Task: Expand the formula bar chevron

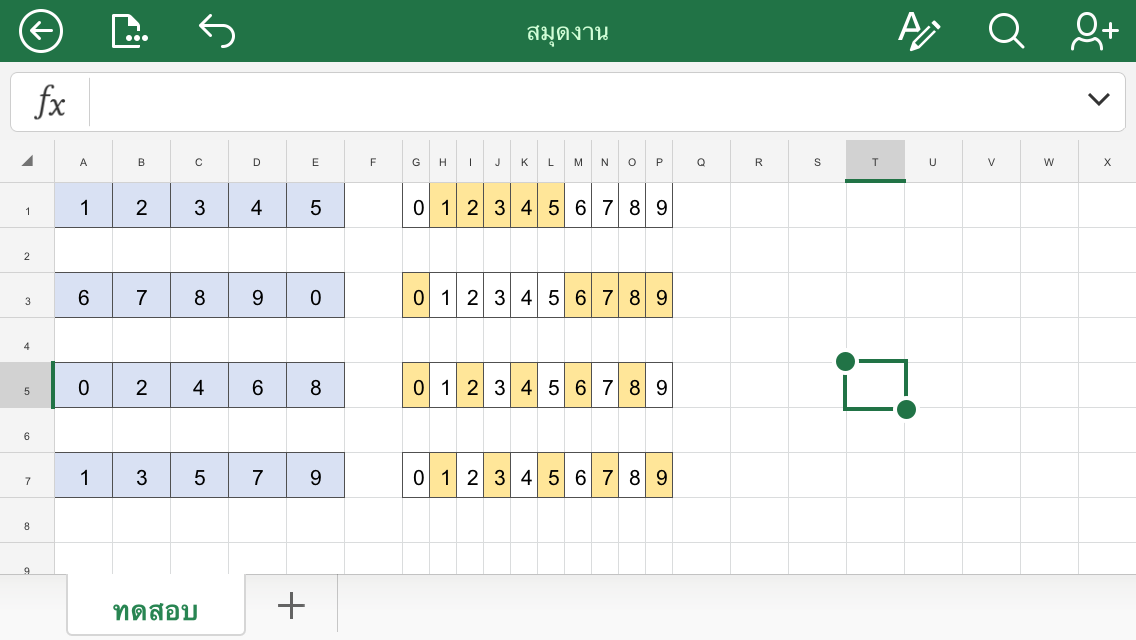Action: click(1098, 99)
